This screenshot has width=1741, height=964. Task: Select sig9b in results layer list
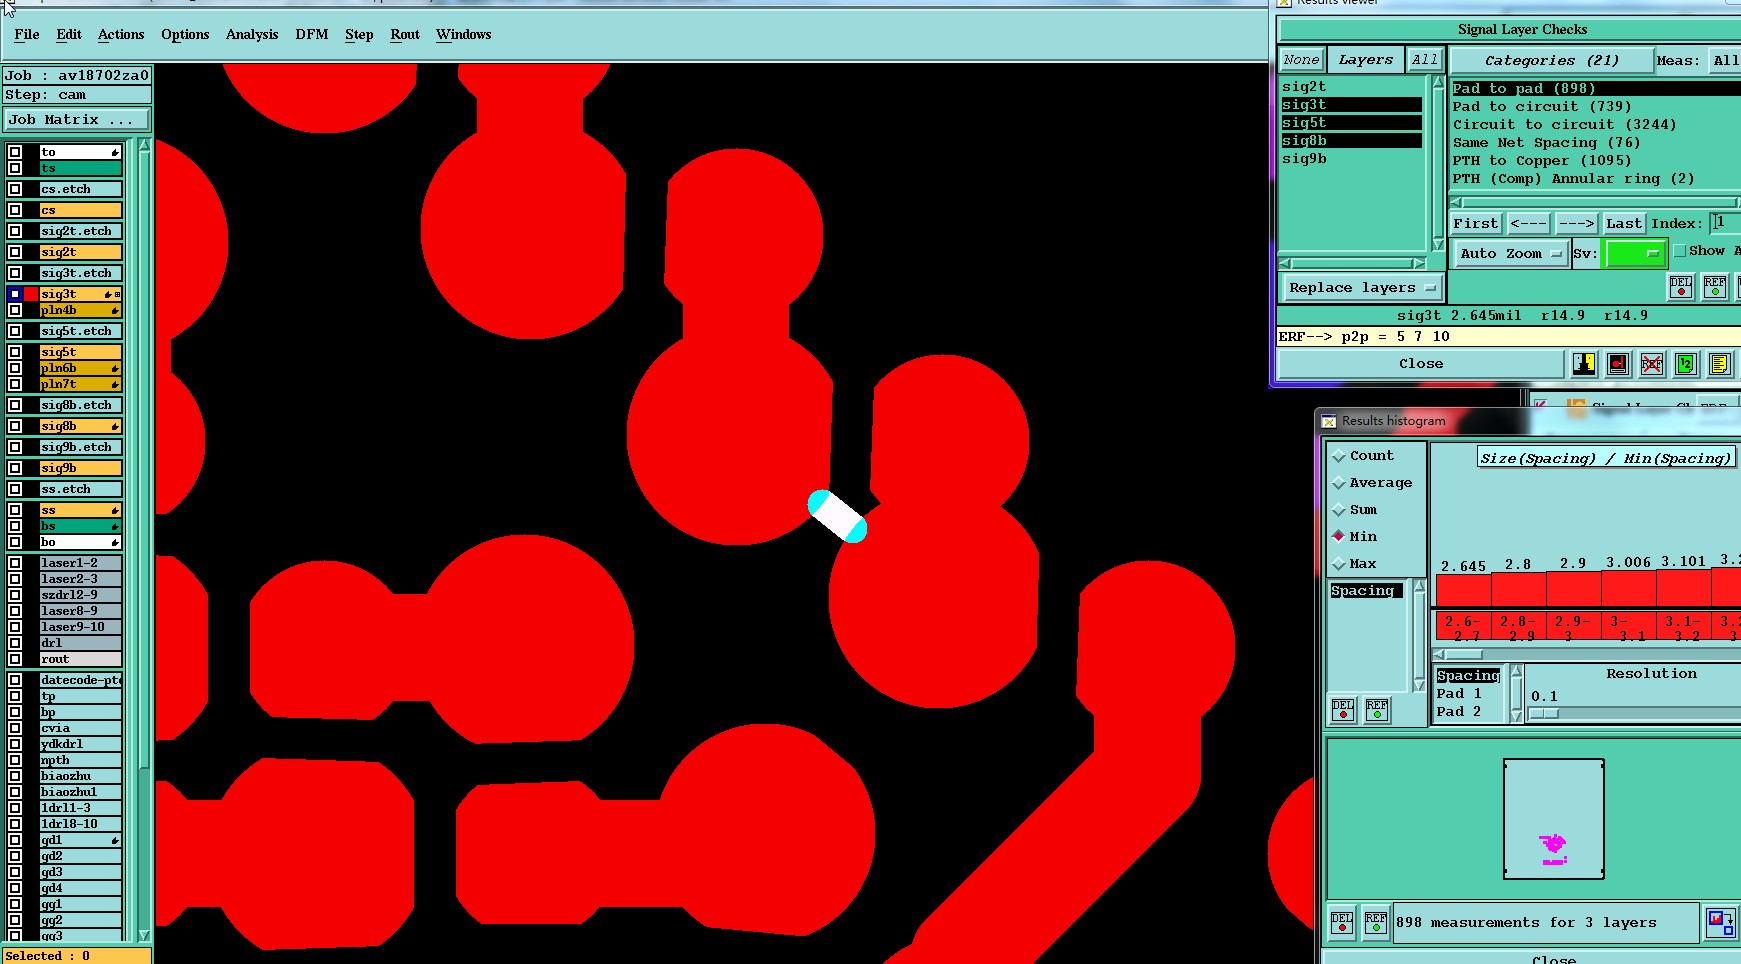pos(1351,159)
